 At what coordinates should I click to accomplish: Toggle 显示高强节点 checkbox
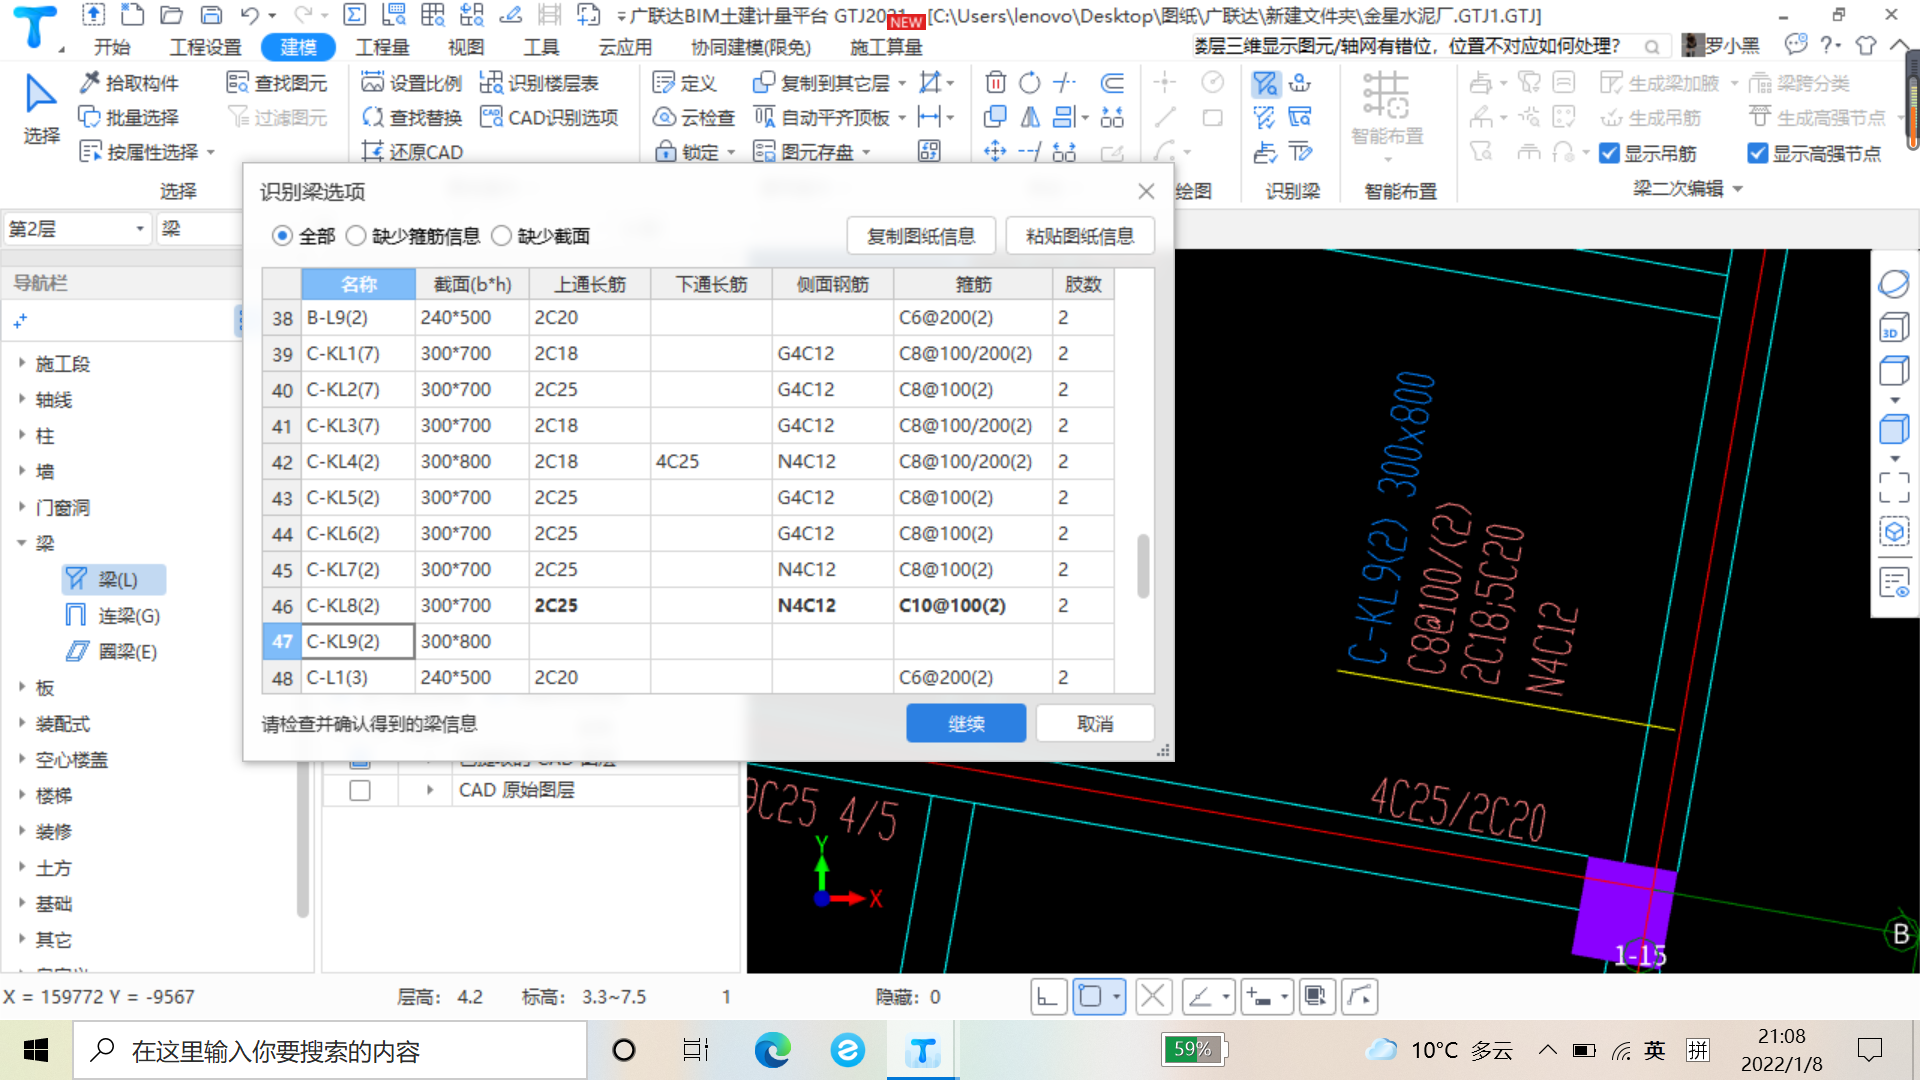pos(1757,153)
